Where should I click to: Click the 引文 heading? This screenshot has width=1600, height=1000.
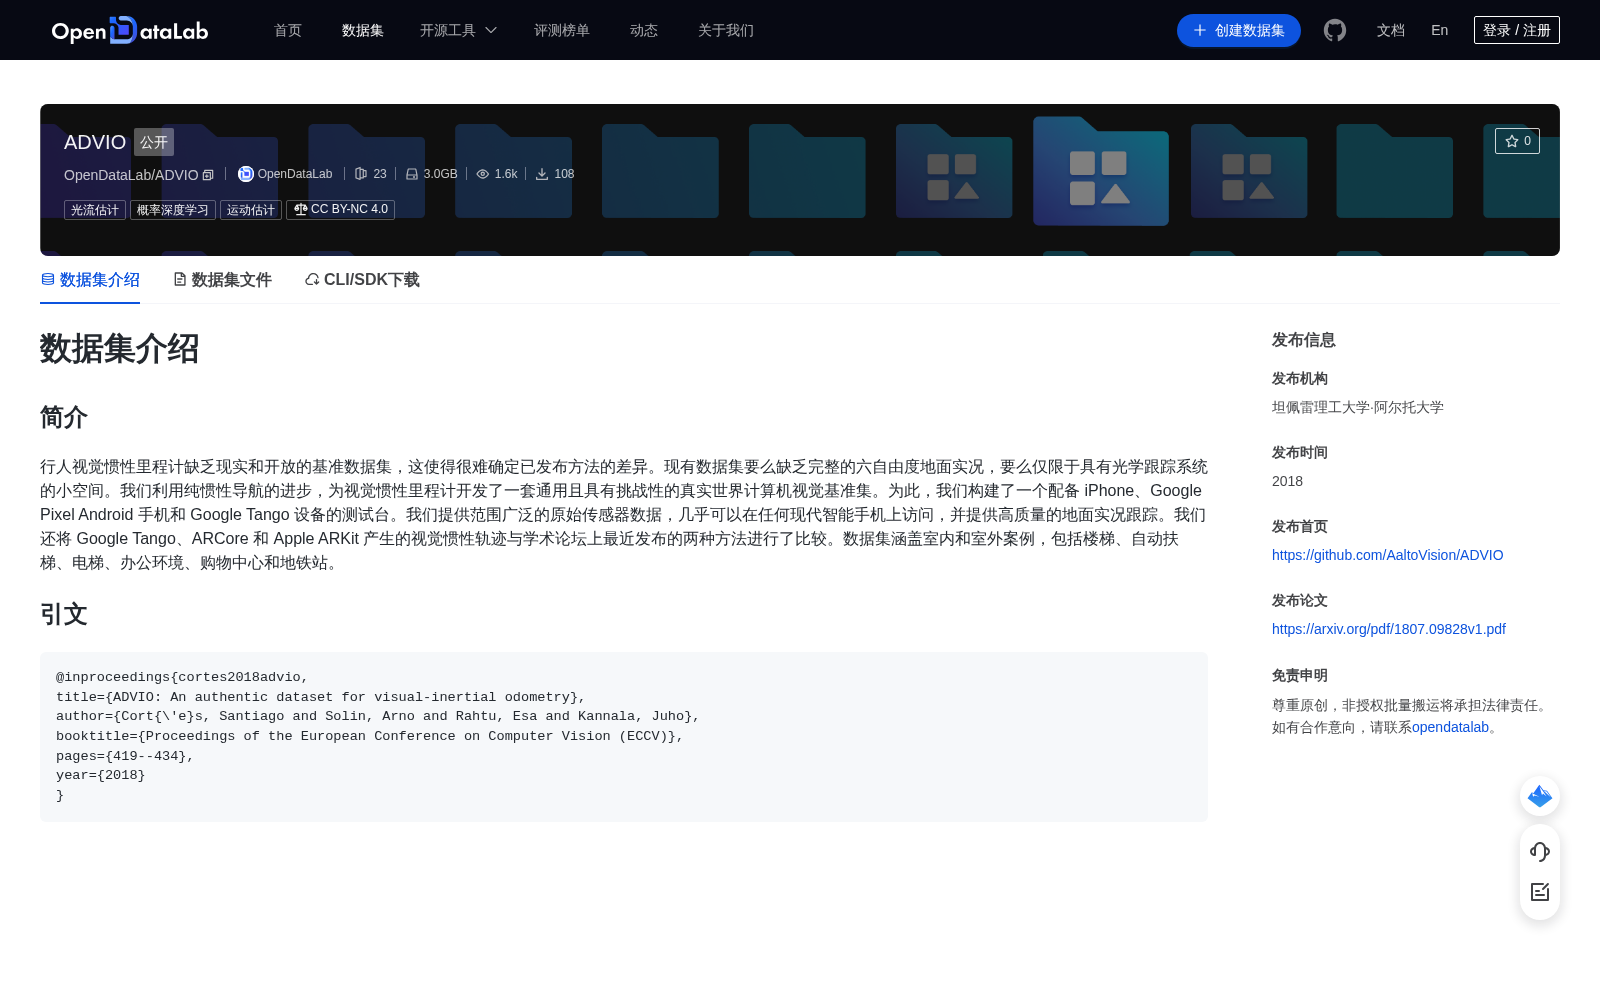(x=64, y=614)
